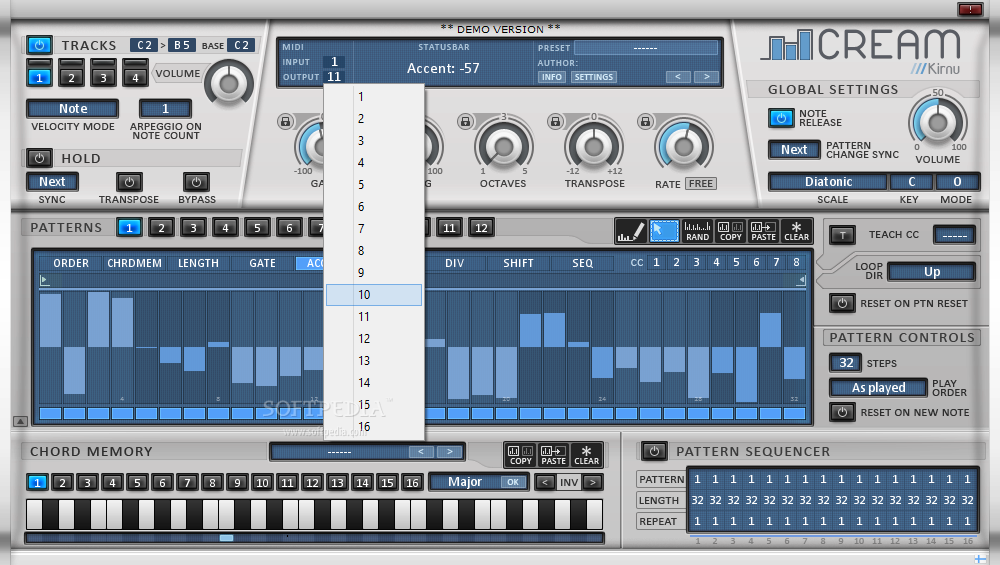Choose channel 10 from the list
The image size is (1000, 565).
click(x=374, y=295)
